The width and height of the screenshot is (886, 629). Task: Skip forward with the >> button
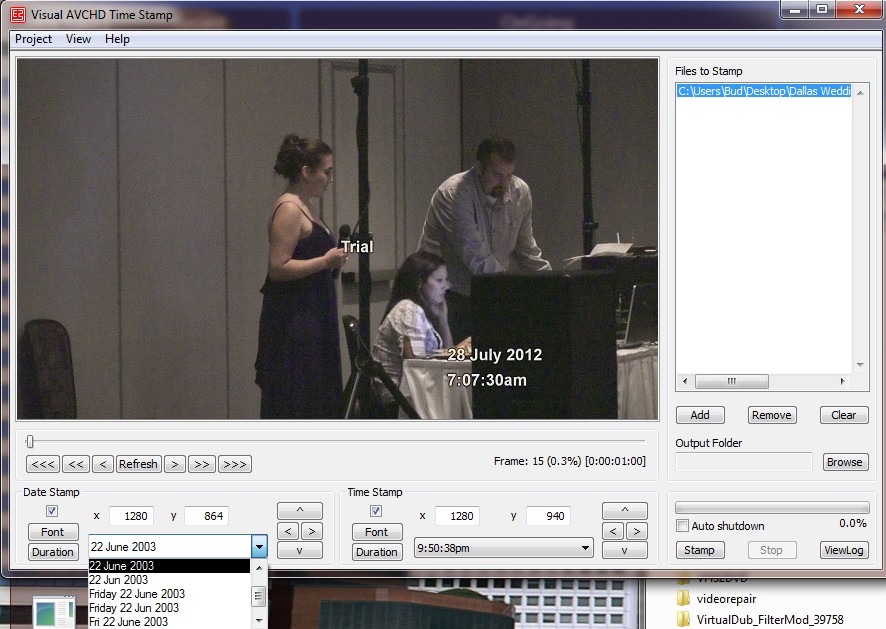(x=202, y=464)
